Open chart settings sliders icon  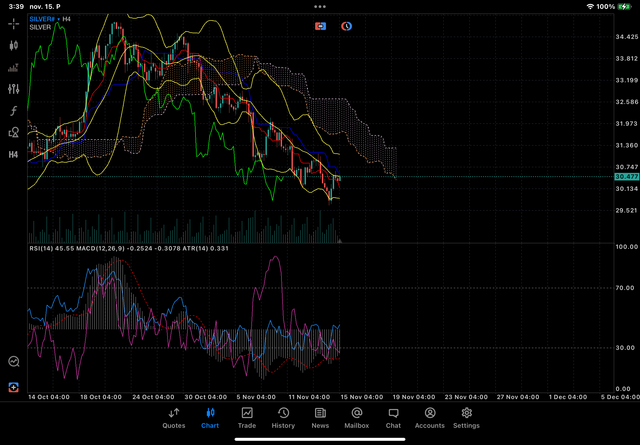[13, 89]
